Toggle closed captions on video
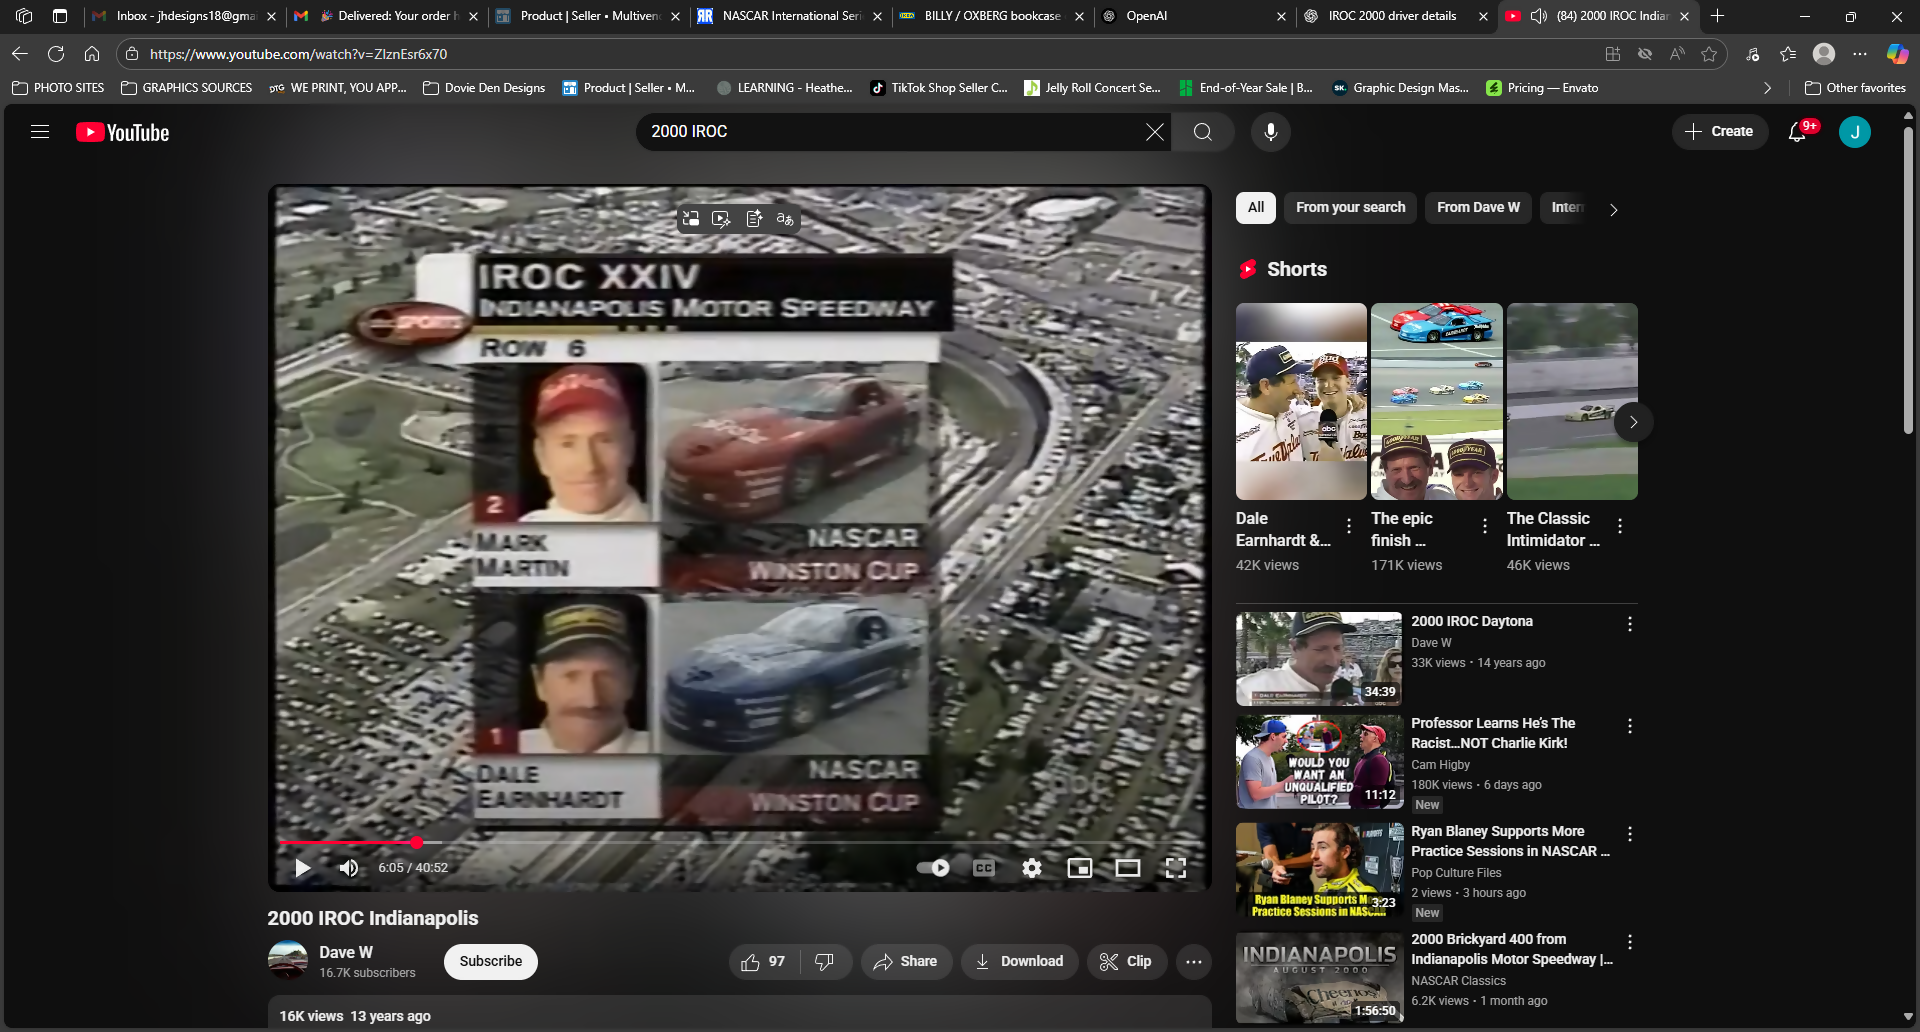 [x=984, y=868]
